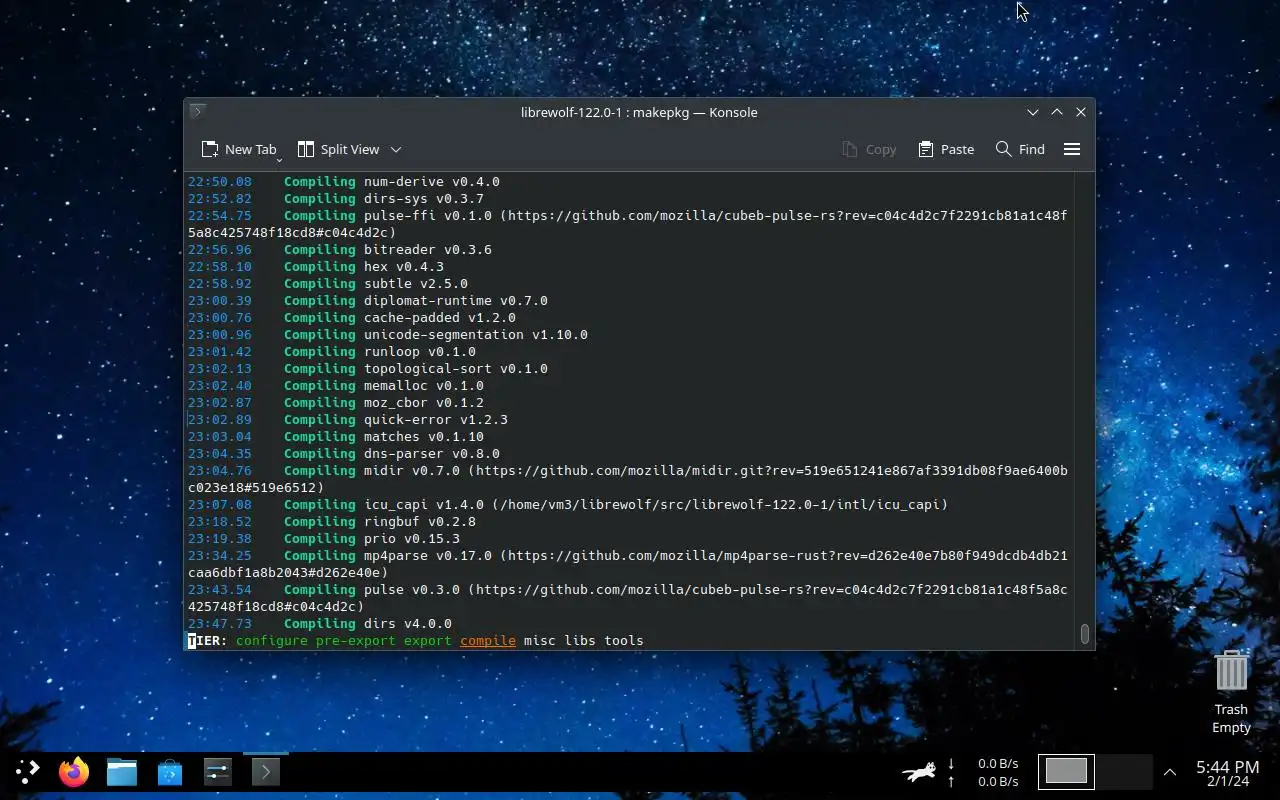1280x800 pixels.
Task: Minimize the Konsole window
Action: pos(1033,112)
